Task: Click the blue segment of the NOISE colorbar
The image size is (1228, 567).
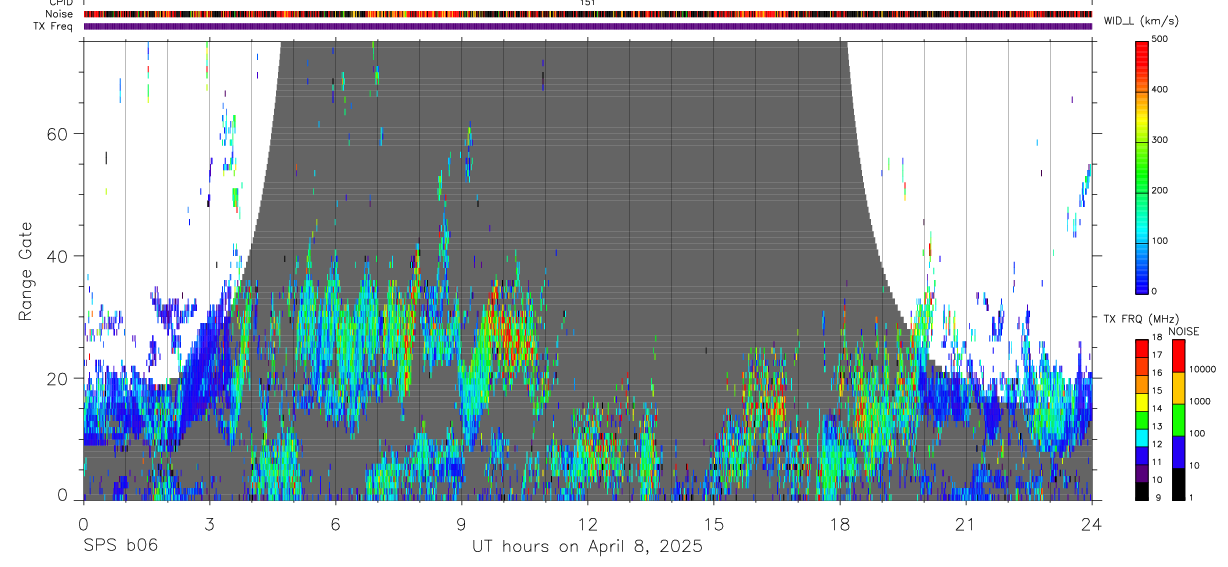Action: (1179, 452)
